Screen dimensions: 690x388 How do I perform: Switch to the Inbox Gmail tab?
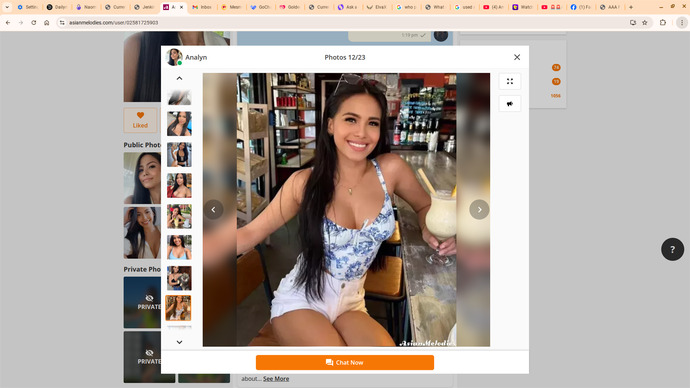tap(202, 7)
